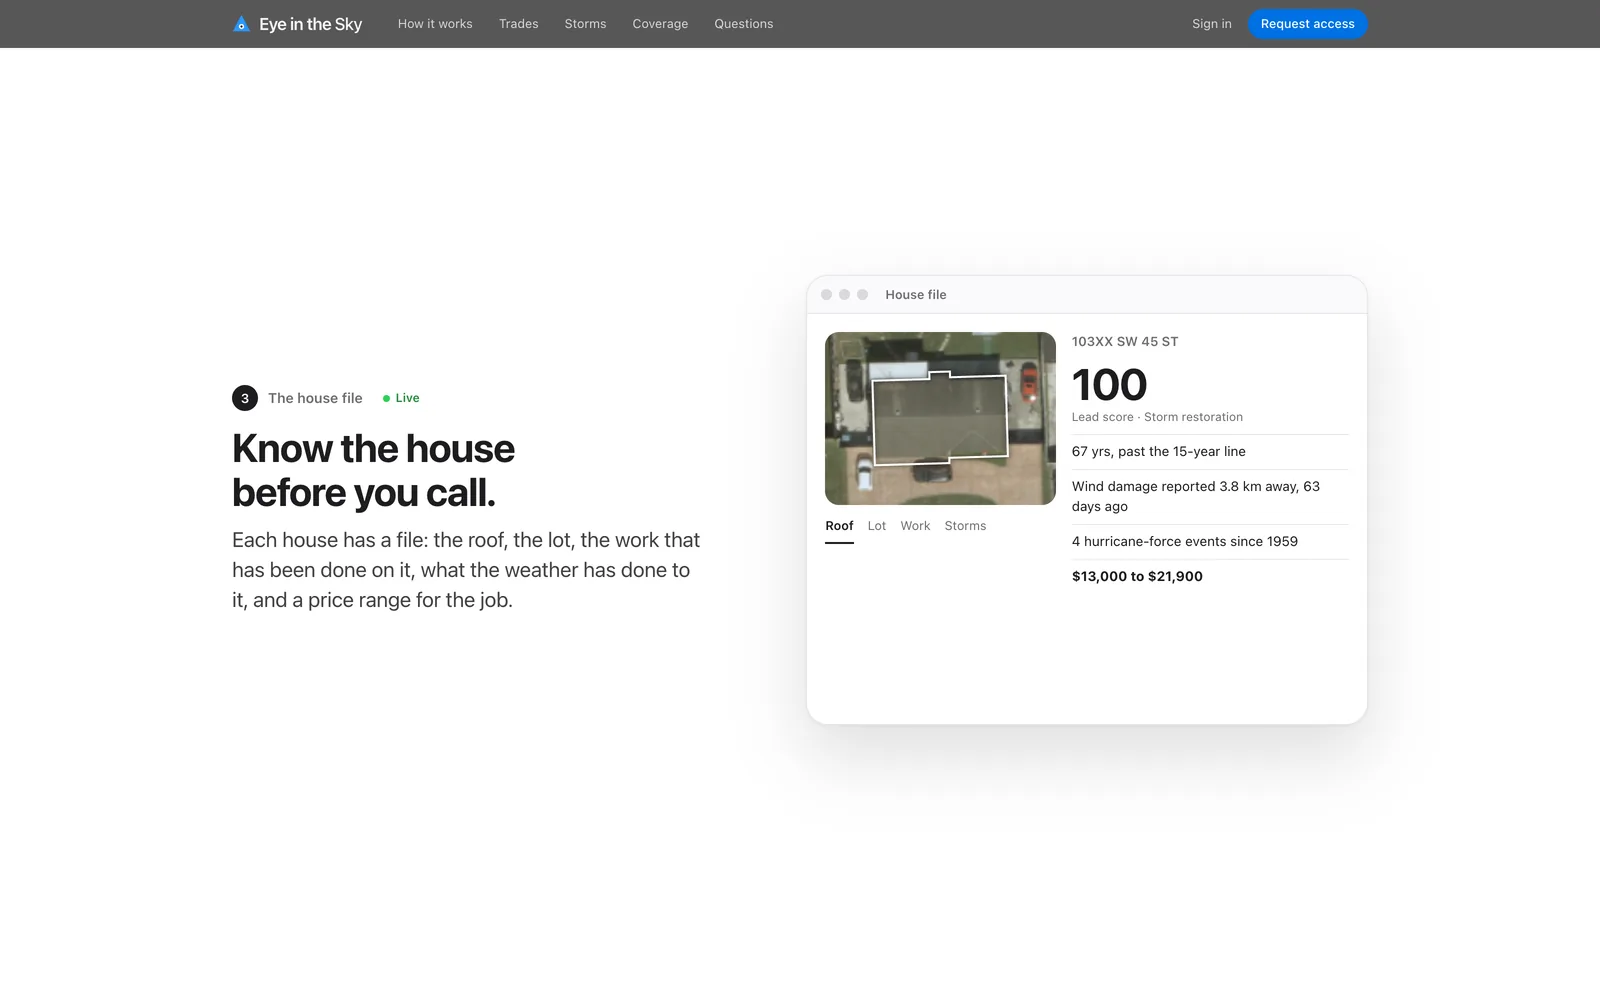Click the Request access button
Viewport: 1600px width, 1000px height.
[x=1307, y=24]
